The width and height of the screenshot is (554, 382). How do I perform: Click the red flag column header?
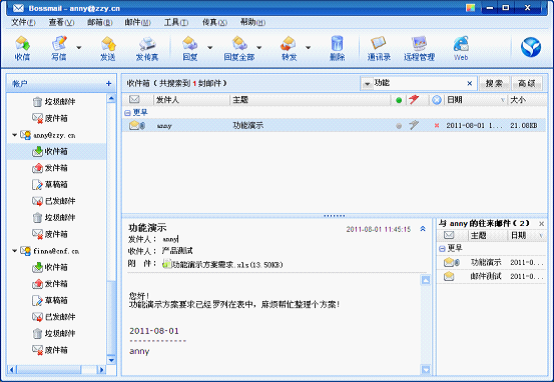[x=414, y=100]
